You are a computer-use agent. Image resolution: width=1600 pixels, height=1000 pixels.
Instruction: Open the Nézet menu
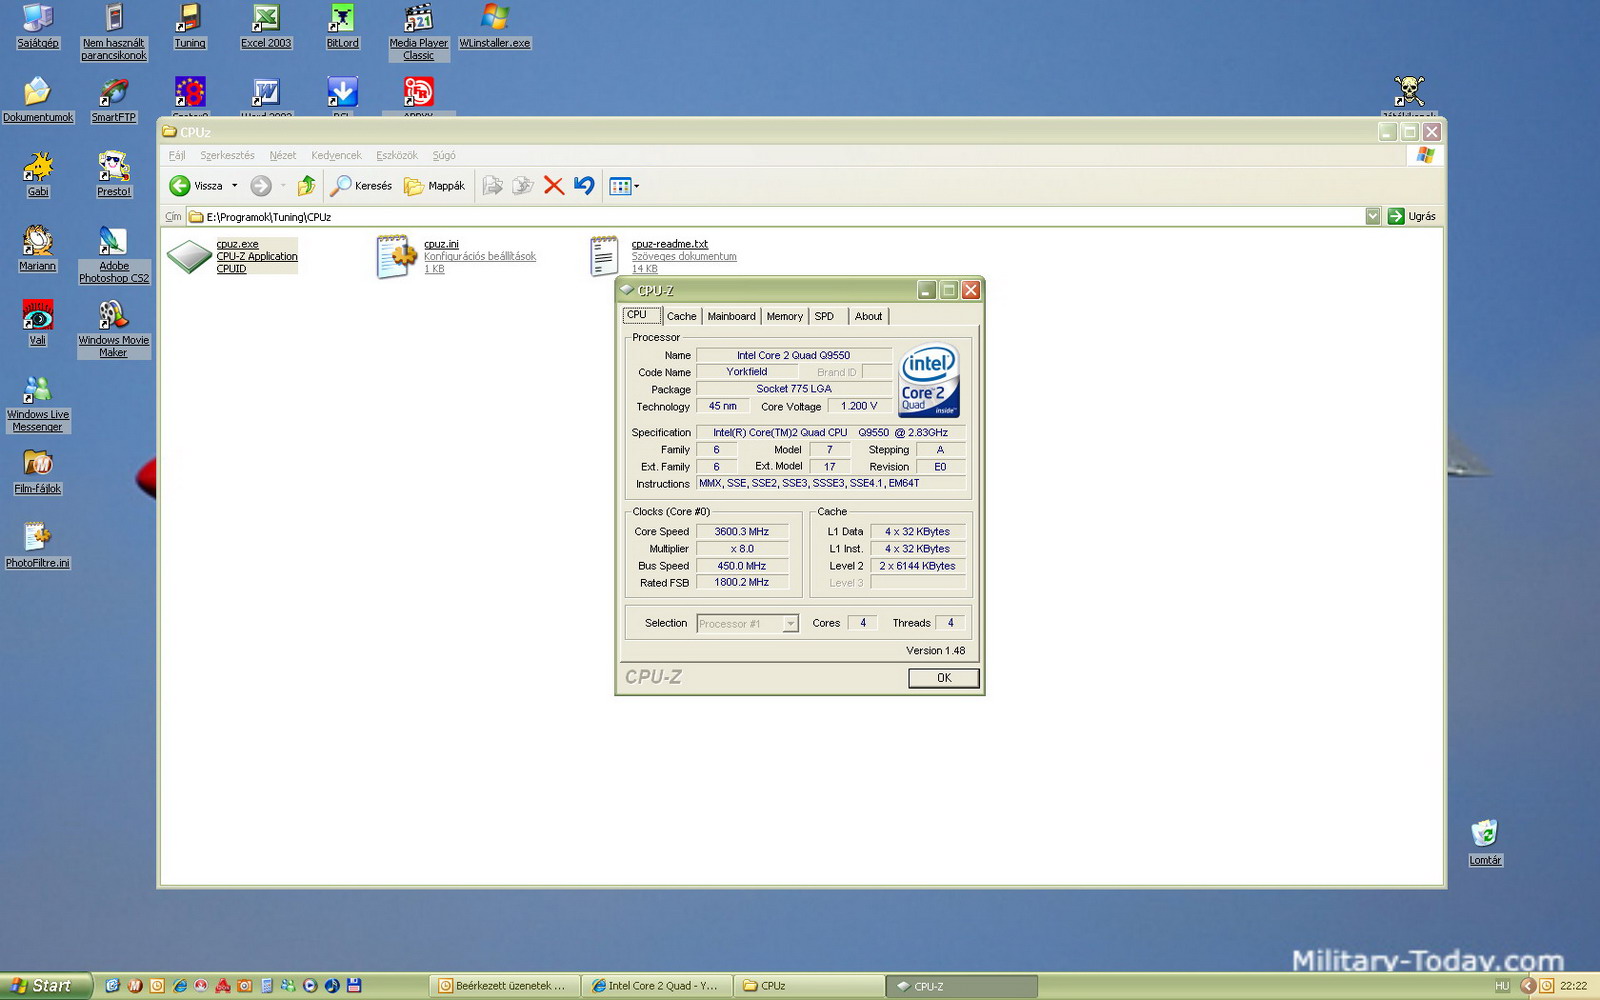(282, 156)
